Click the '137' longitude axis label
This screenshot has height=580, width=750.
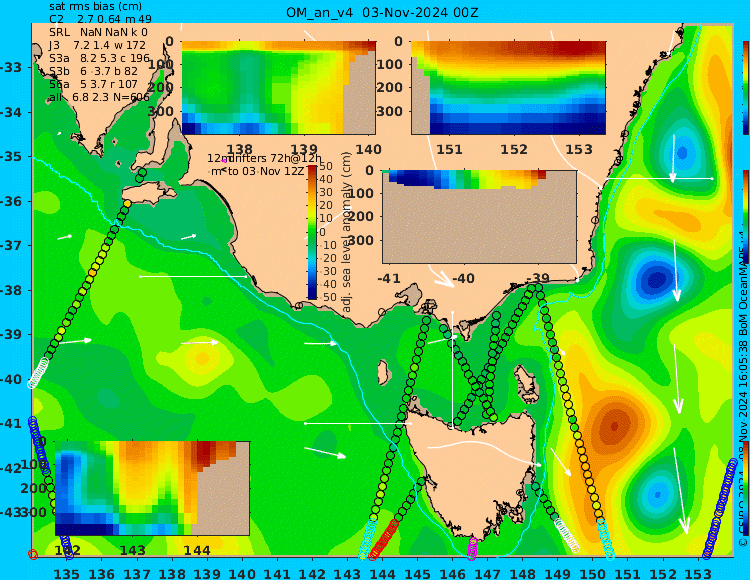click(137, 573)
